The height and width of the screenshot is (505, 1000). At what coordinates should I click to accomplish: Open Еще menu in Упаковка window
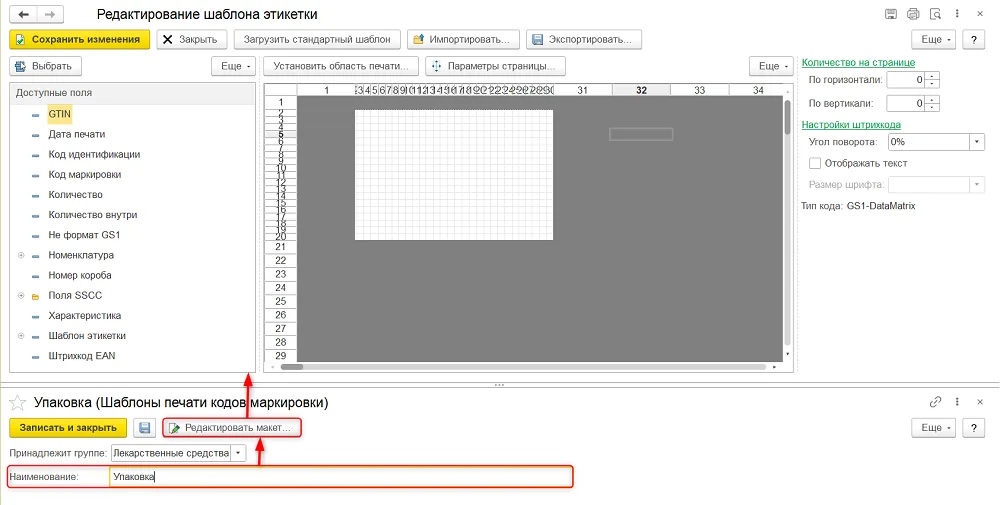(934, 428)
